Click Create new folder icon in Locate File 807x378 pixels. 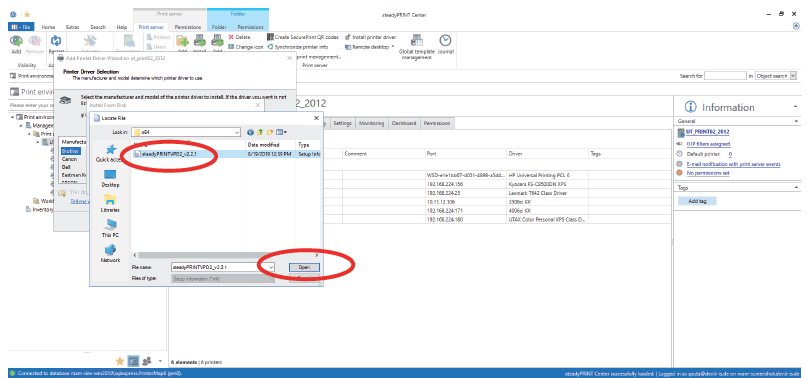point(270,132)
